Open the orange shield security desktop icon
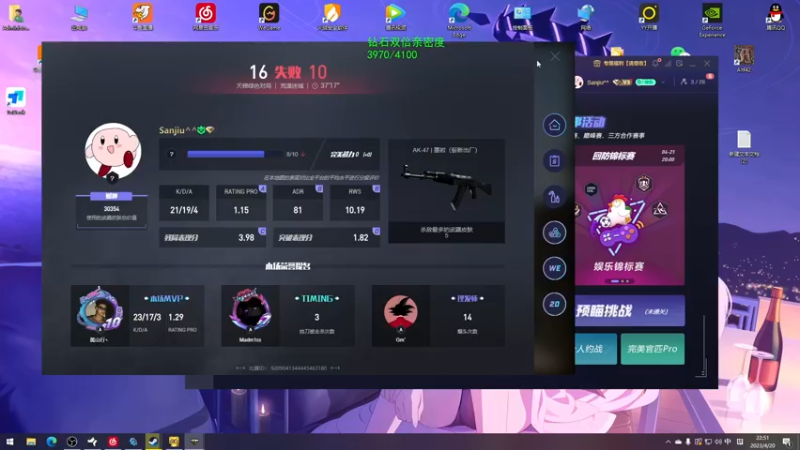The height and width of the screenshot is (450, 800). coord(332,17)
